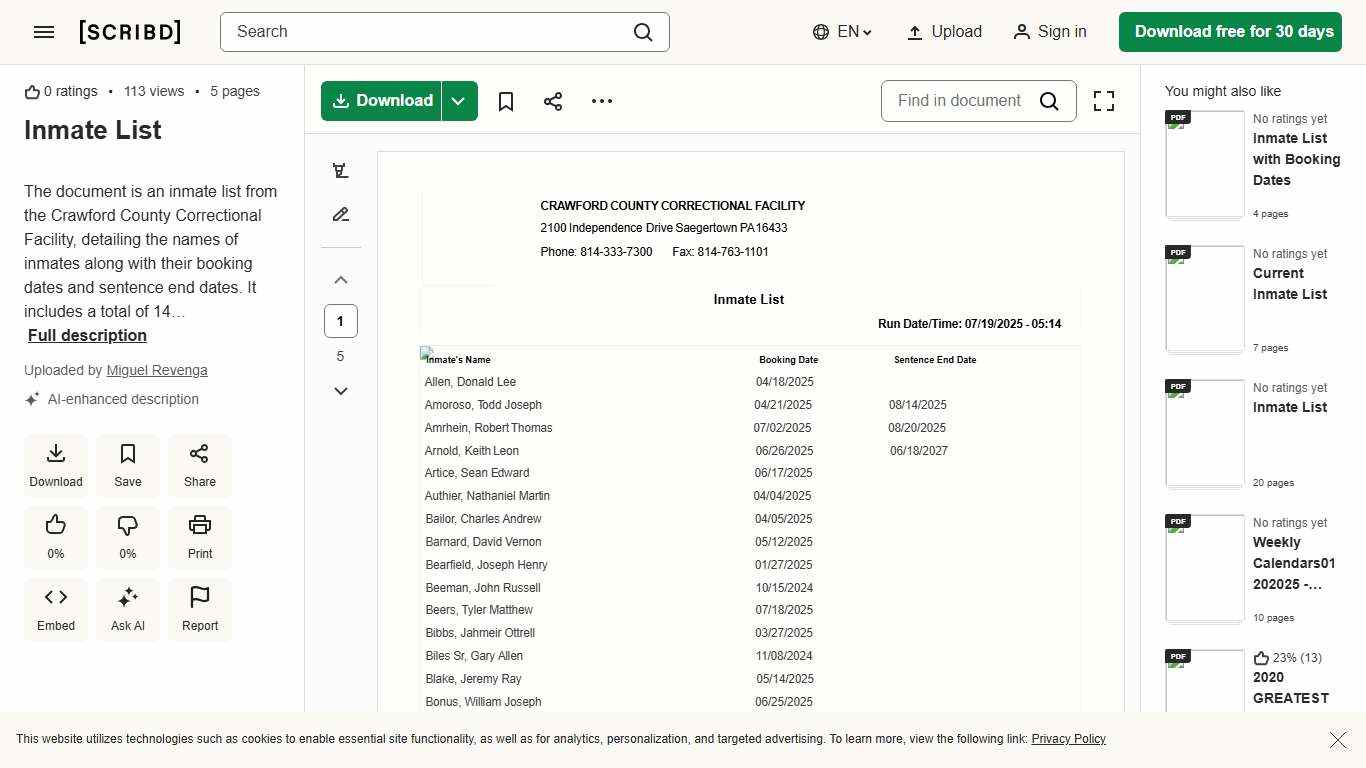
Task: Click the Find in document search field
Action: coord(960,100)
